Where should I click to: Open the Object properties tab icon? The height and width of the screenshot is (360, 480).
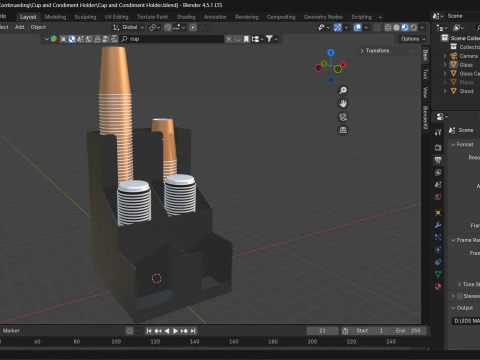tap(438, 212)
